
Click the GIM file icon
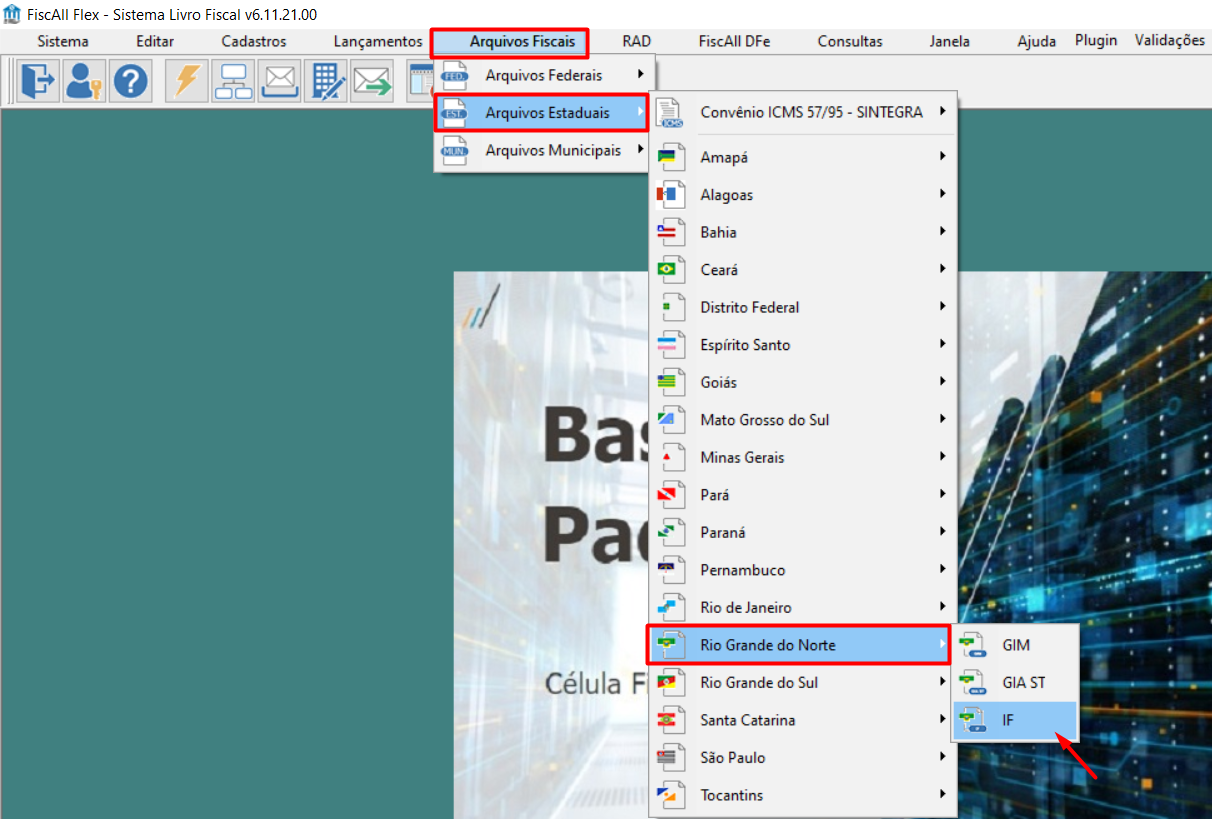[972, 646]
